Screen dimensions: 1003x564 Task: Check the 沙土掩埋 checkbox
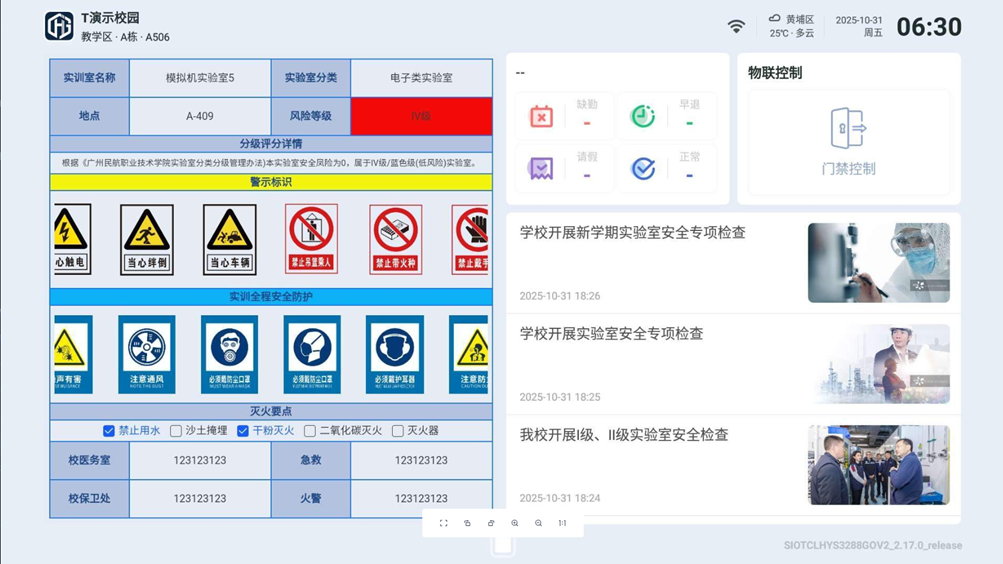(175, 431)
